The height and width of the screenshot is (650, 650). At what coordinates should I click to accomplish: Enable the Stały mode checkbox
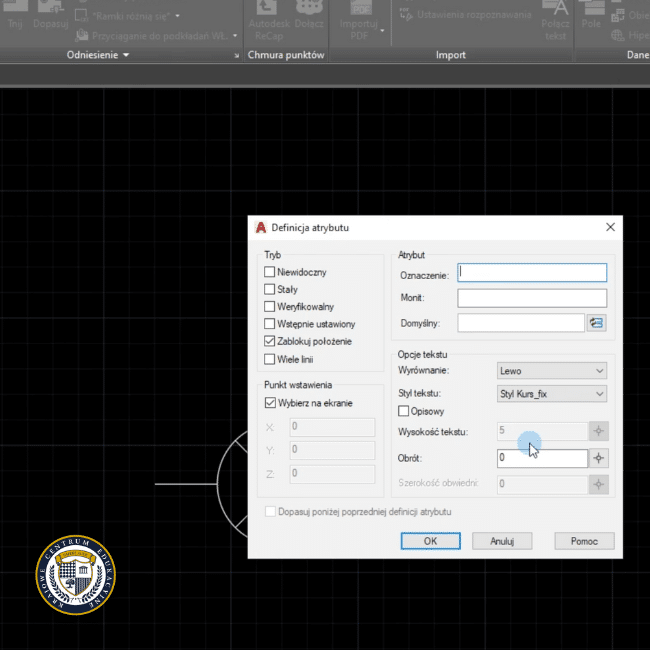tap(269, 289)
